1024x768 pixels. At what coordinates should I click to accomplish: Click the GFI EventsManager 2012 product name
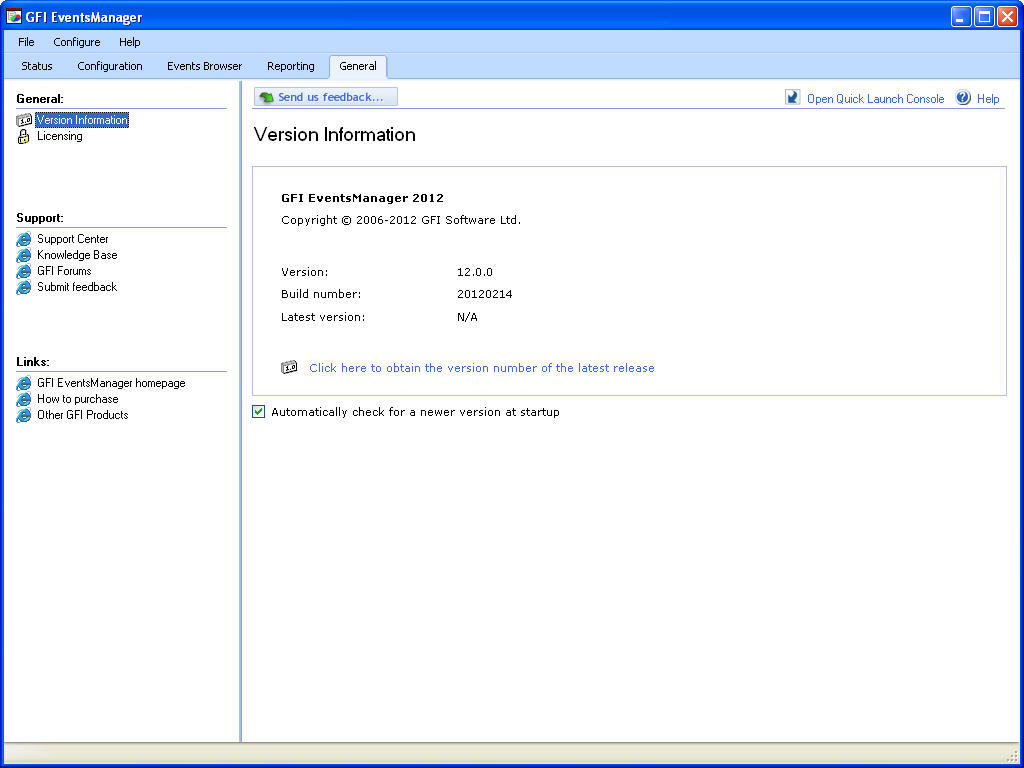[x=362, y=198]
